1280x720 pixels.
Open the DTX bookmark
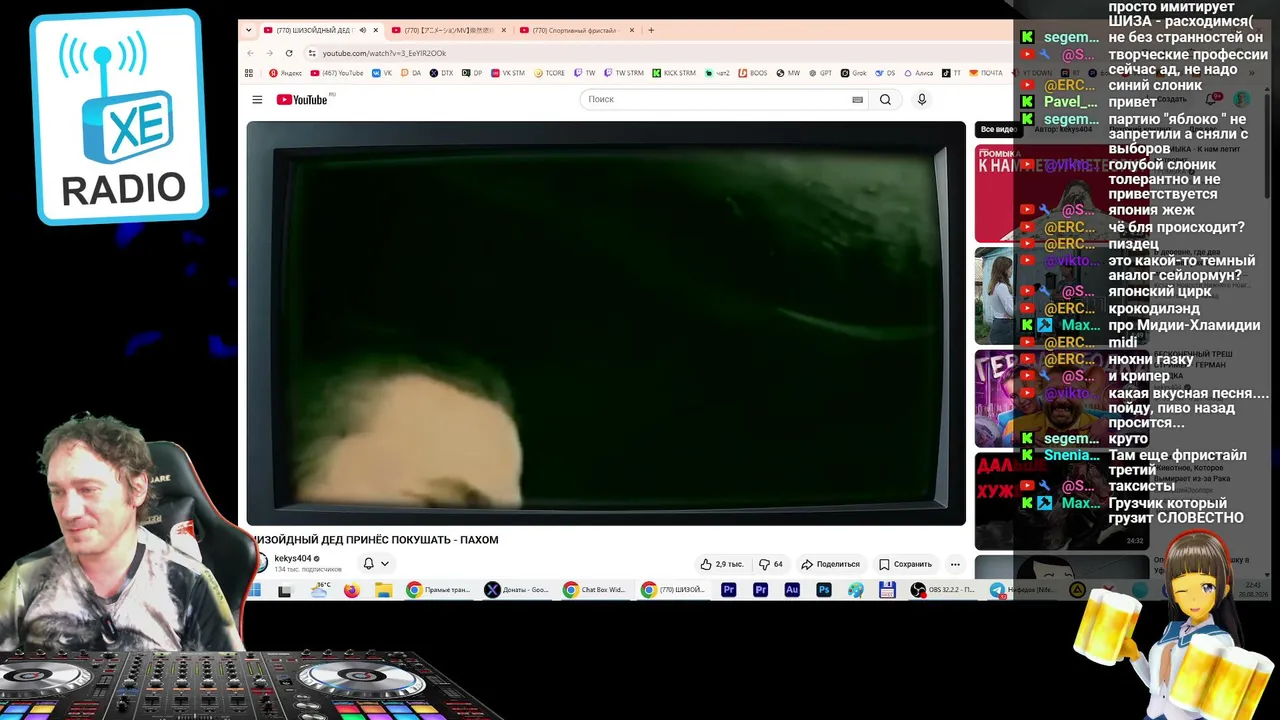[441, 73]
